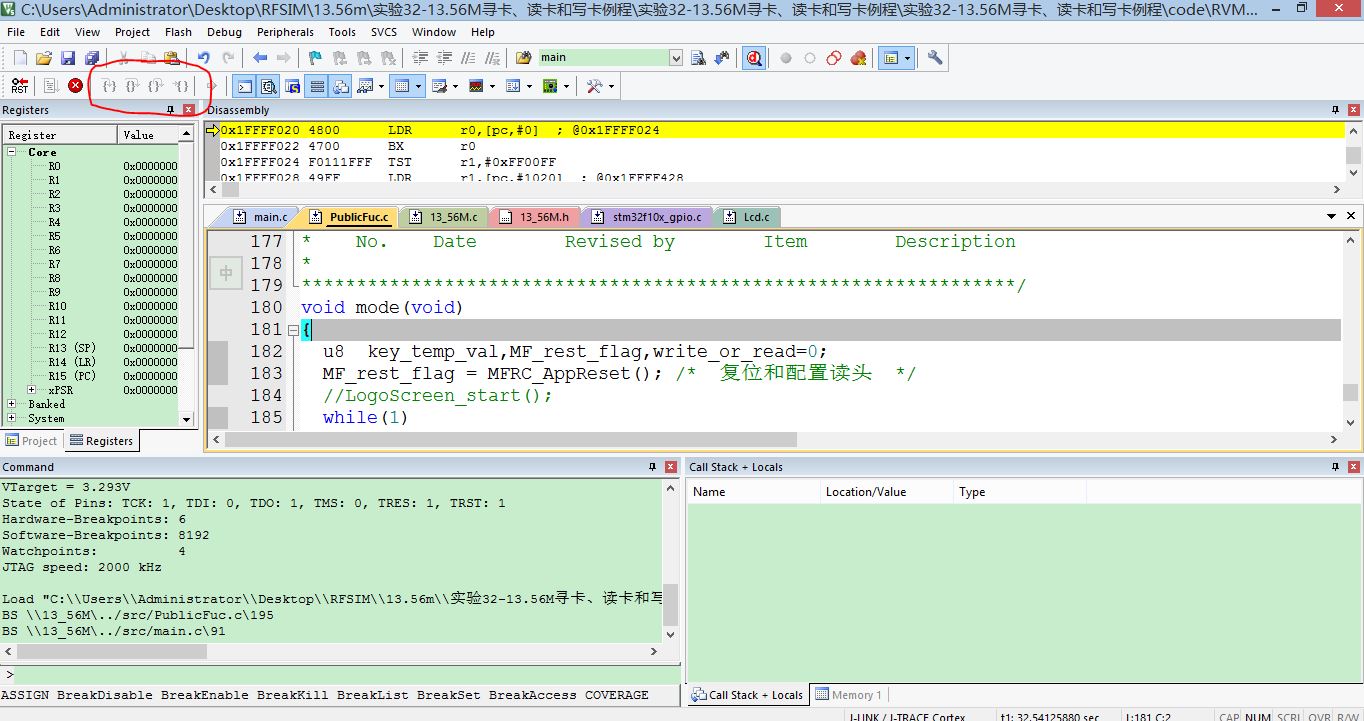This screenshot has width=1364, height=721.
Task: Click the RST reset CPU icon
Action: (19, 86)
